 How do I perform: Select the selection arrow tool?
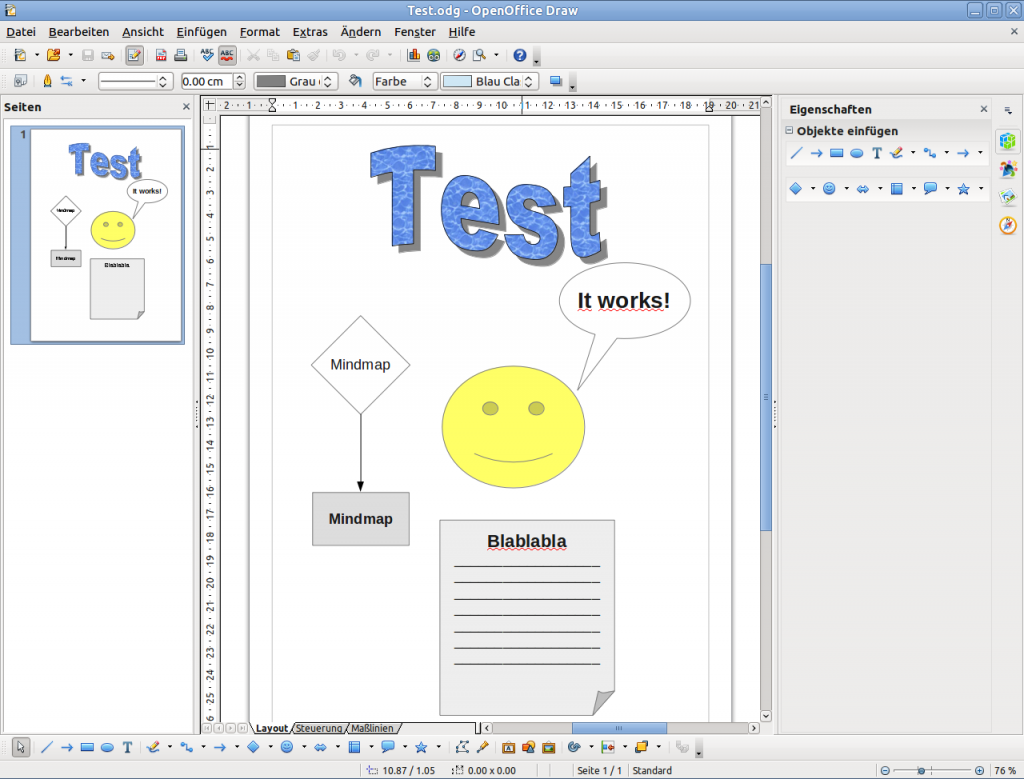pyautogui.click(x=20, y=747)
